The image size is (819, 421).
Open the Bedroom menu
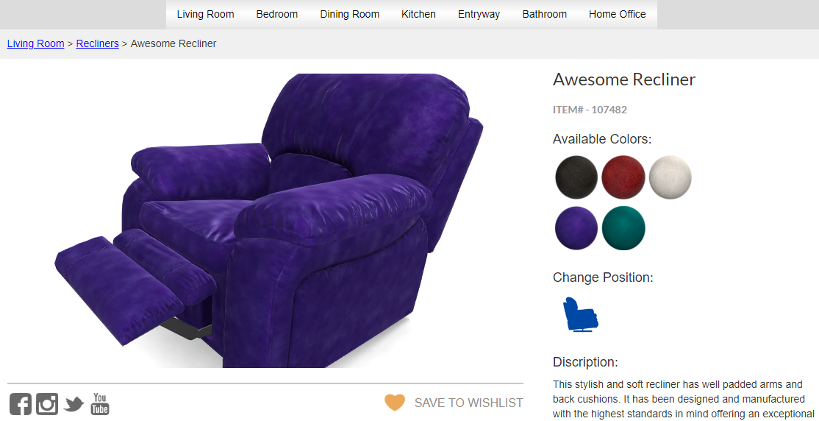click(277, 14)
